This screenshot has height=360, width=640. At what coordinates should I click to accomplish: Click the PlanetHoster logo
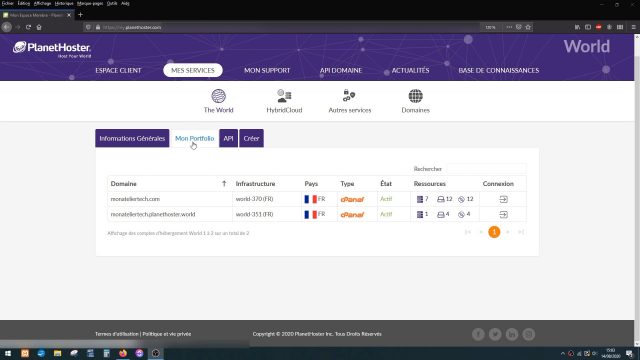(52, 49)
